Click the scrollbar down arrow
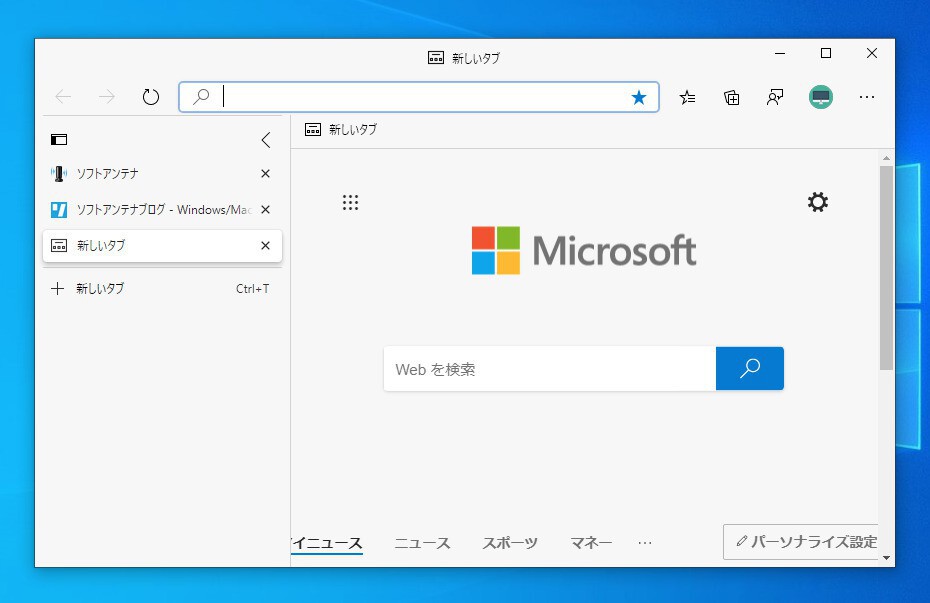Screen dimensions: 930x603 point(886,558)
